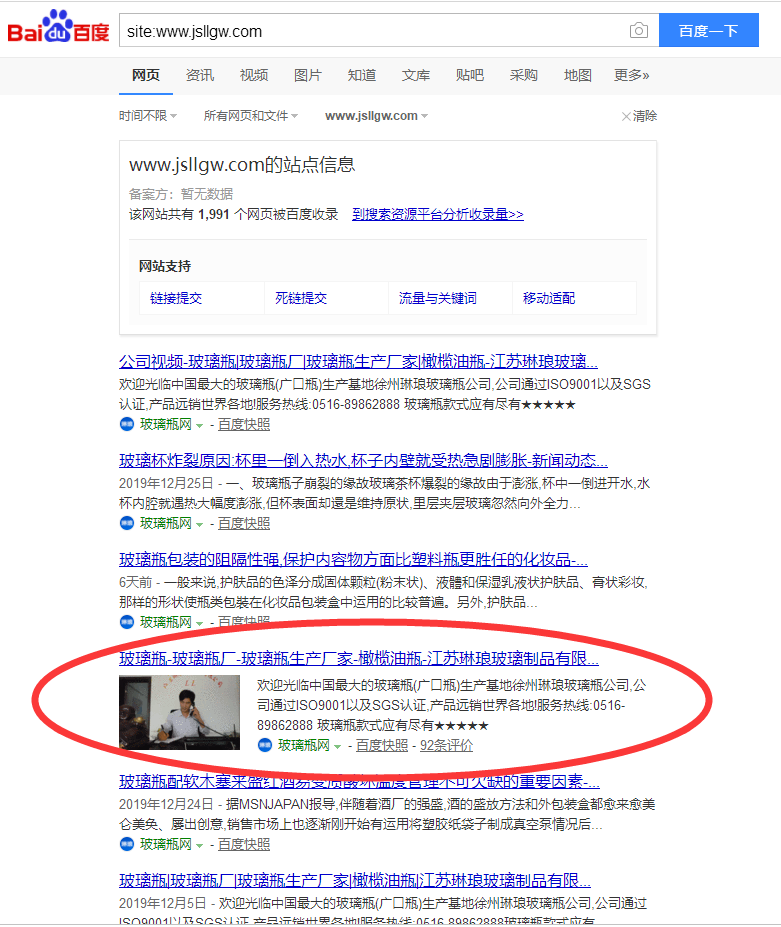This screenshot has width=781, height=927.
Task: Open 百度快照 under 玻璃瓶配软木塞 result
Action: 244,844
